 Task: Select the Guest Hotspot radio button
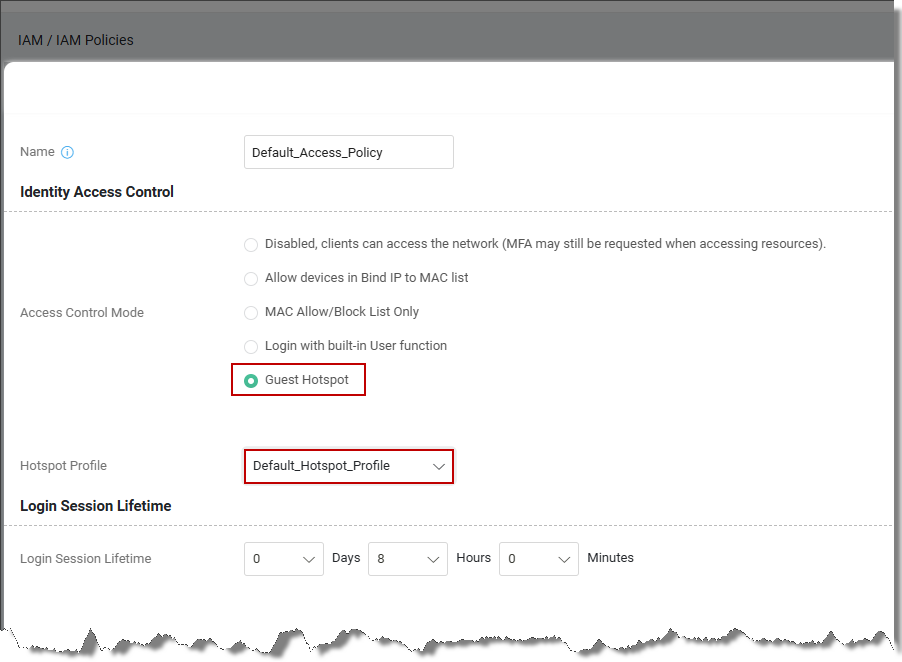251,381
